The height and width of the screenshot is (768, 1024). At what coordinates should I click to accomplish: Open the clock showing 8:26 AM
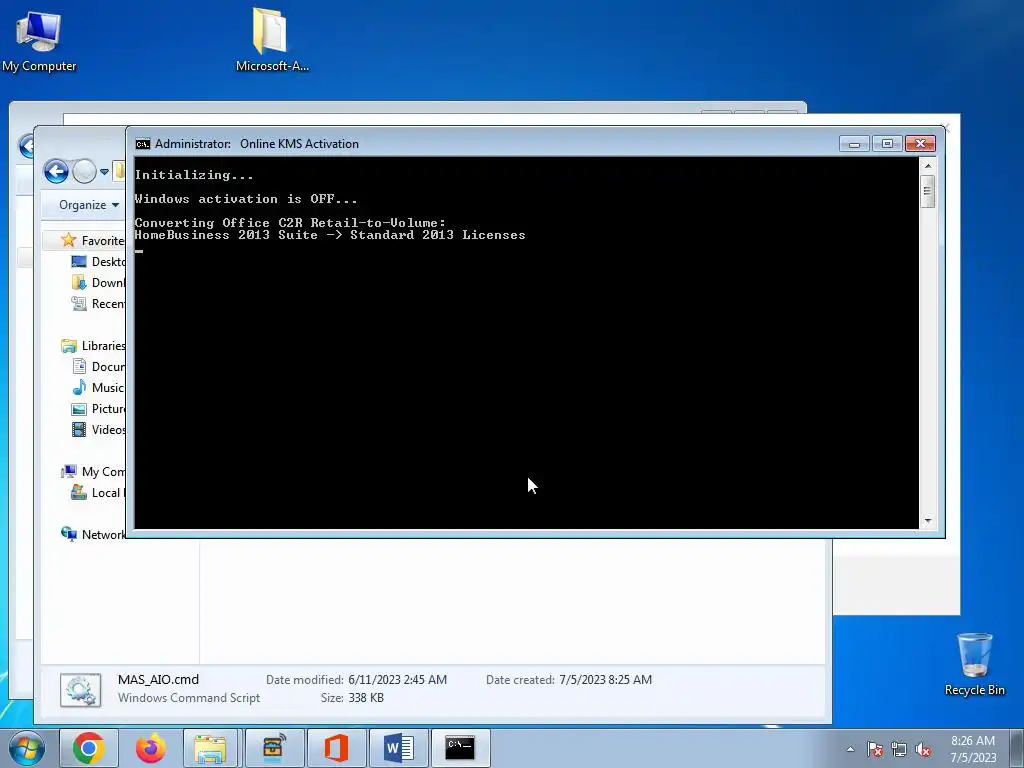pos(973,749)
